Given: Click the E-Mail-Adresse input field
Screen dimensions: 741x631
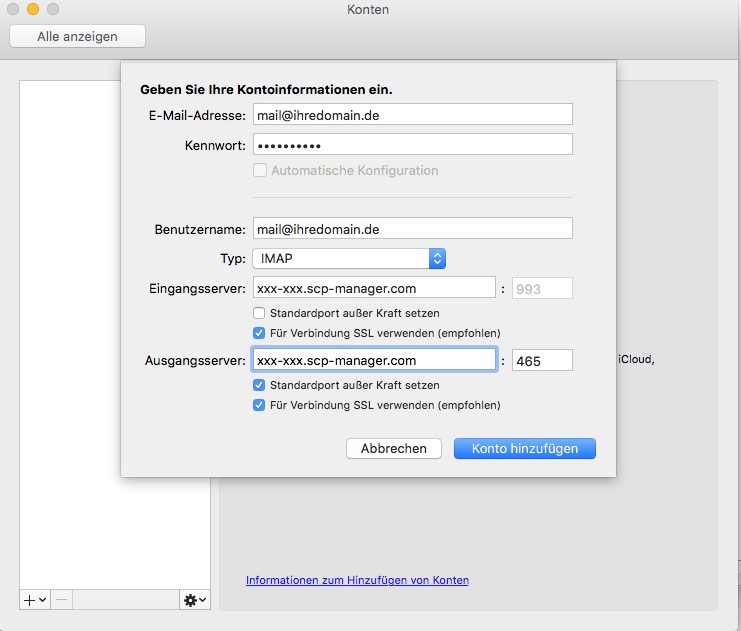Looking at the screenshot, I should coord(411,115).
